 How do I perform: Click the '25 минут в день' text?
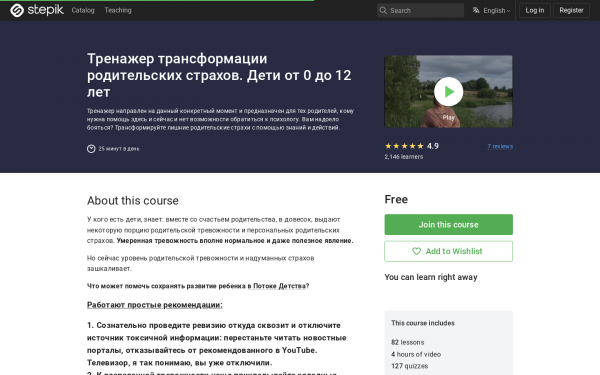[x=119, y=148]
